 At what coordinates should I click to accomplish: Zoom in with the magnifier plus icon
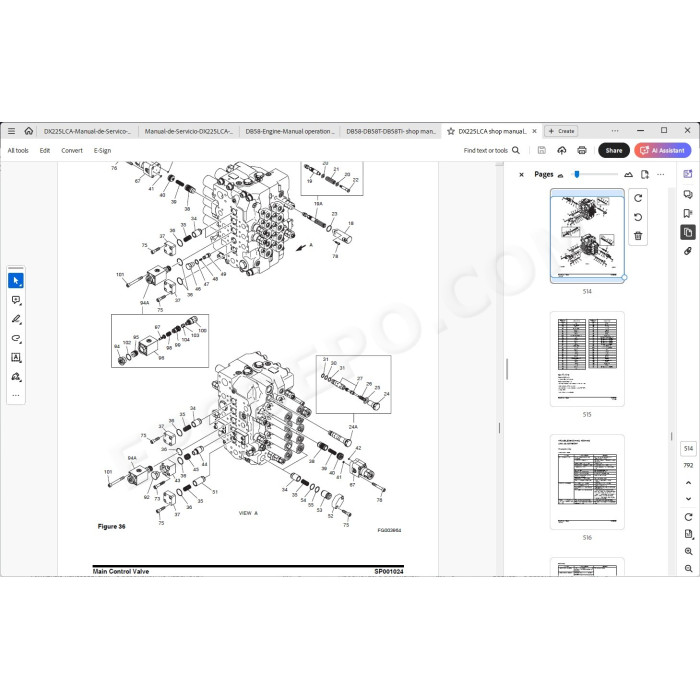click(688, 551)
